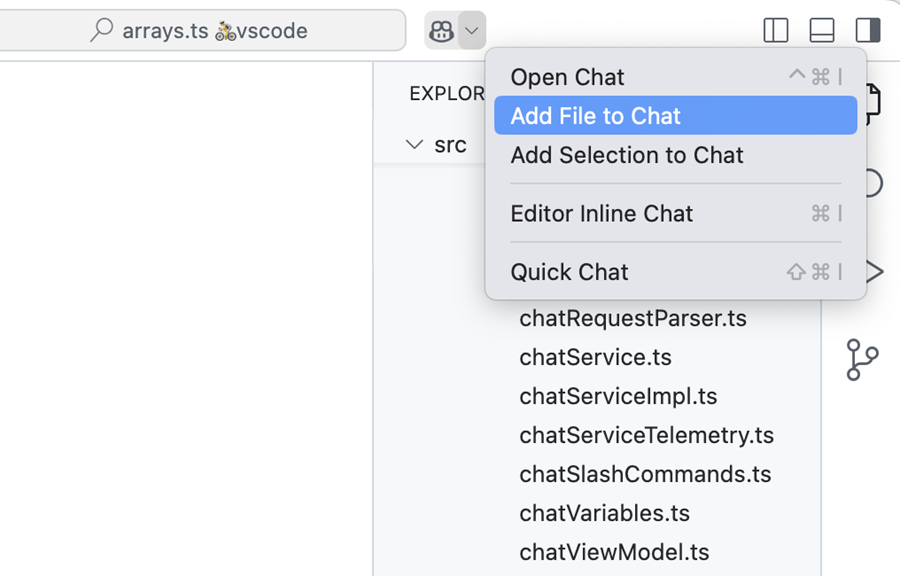
Task: Click the run arrow icon on the right edge
Action: (877, 271)
